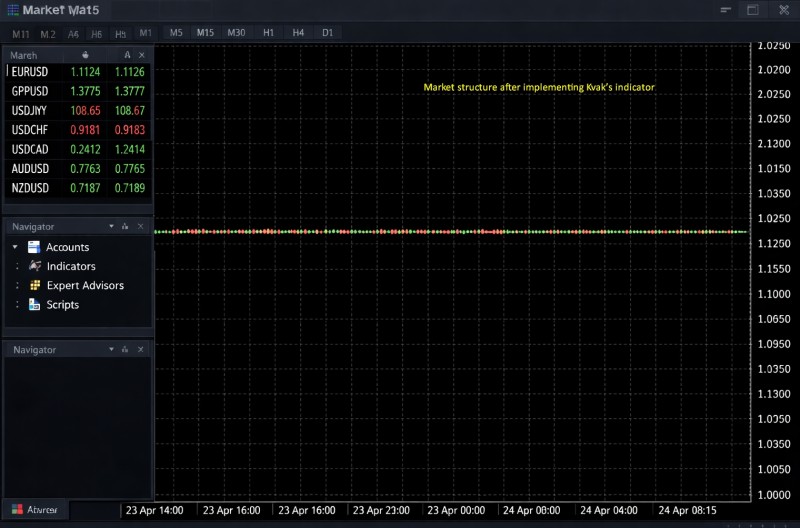Screen dimensions: 800x528
Task: Click the 2.0200 price axis label
Action: tap(774, 69)
